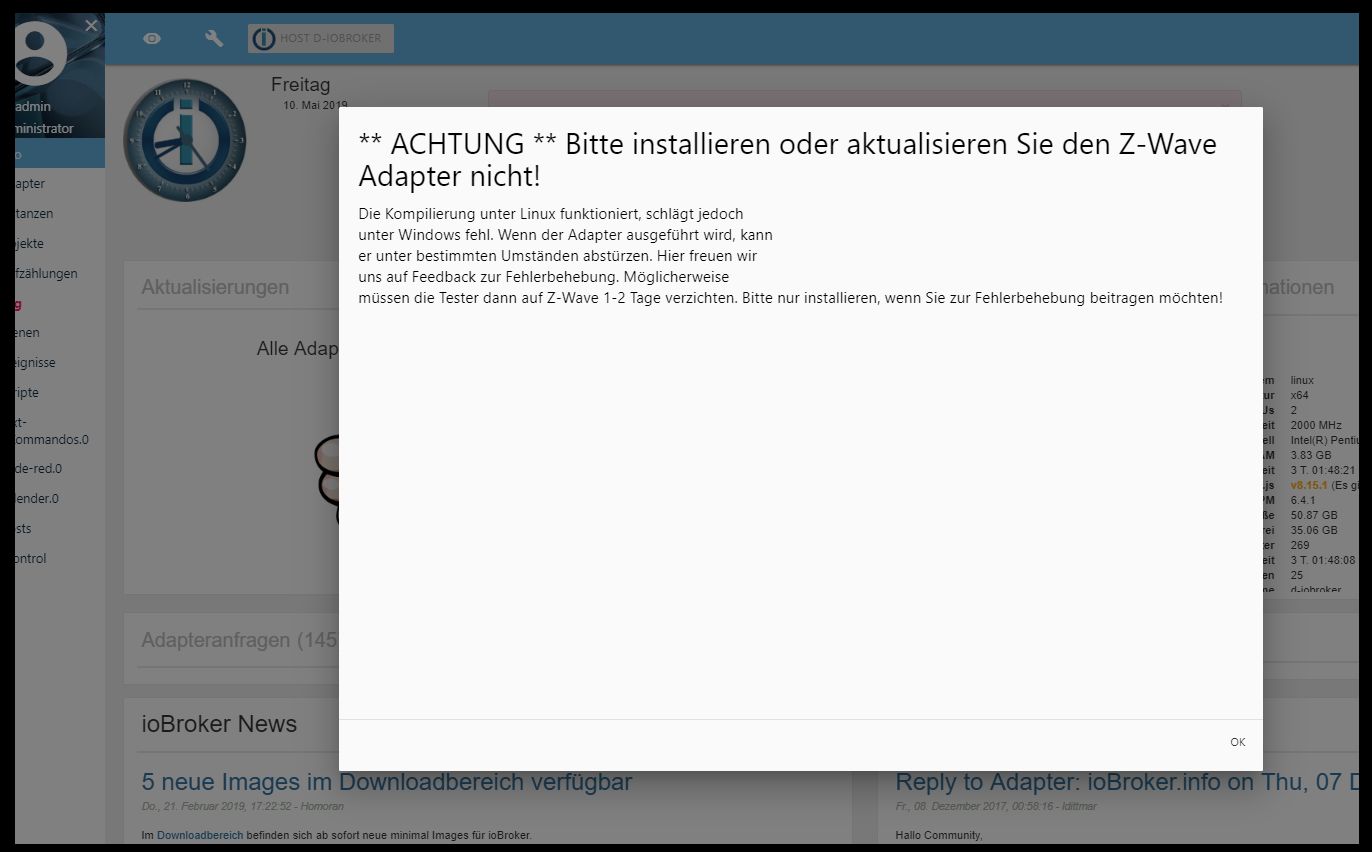Click the v8.15.1 Node.js version value
1372x852 pixels.
tap(1309, 485)
